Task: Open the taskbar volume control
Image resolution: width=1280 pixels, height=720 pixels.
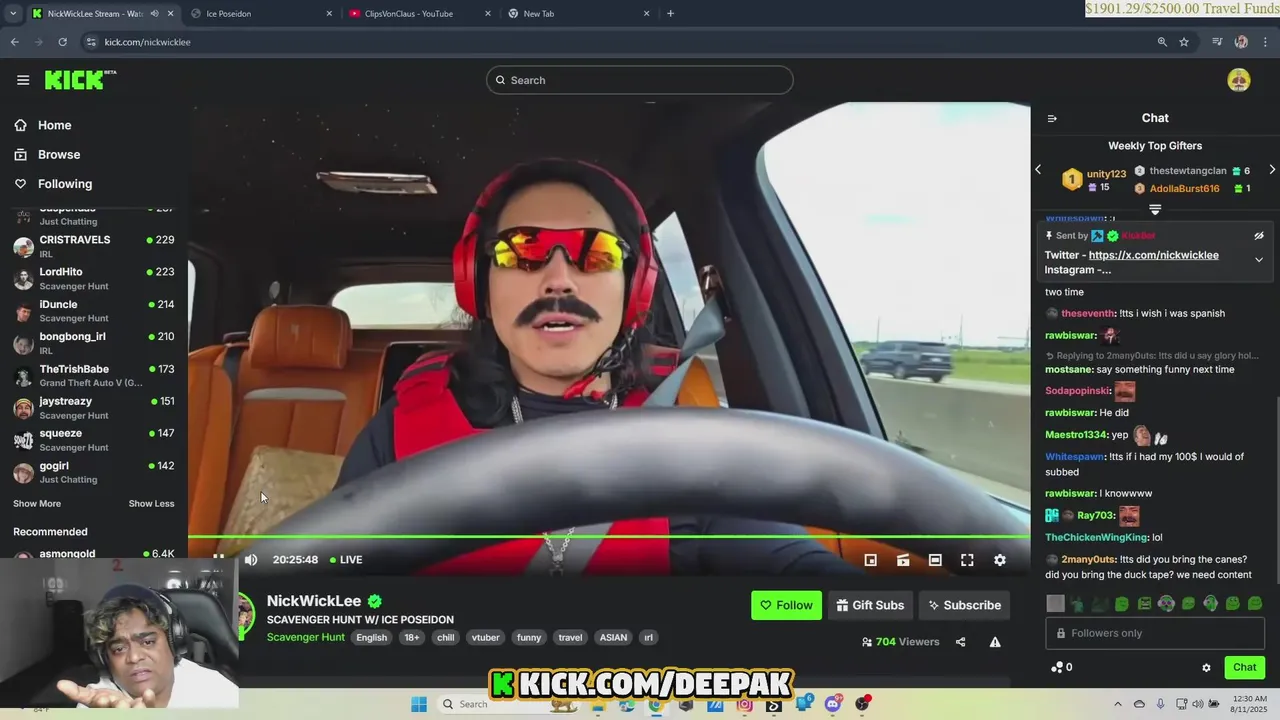Action: tap(1199, 704)
